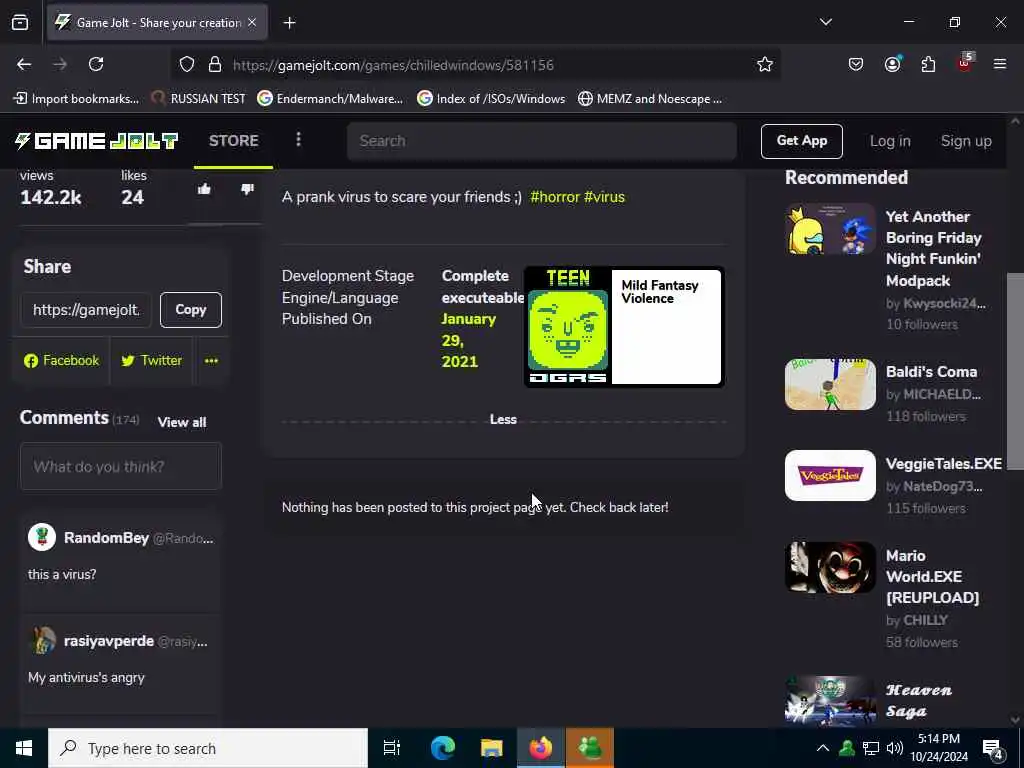Copy the share link
Viewport: 1024px width, 768px height.
point(191,310)
